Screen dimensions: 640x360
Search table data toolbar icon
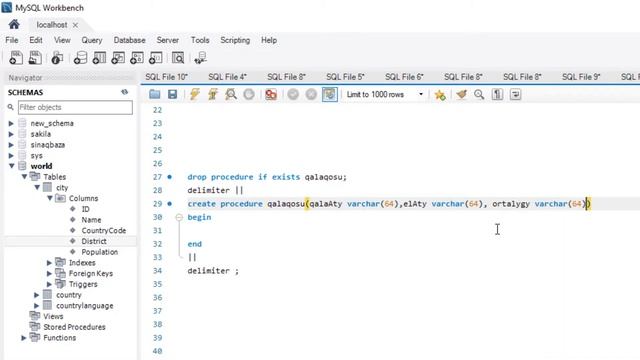coord(178,58)
